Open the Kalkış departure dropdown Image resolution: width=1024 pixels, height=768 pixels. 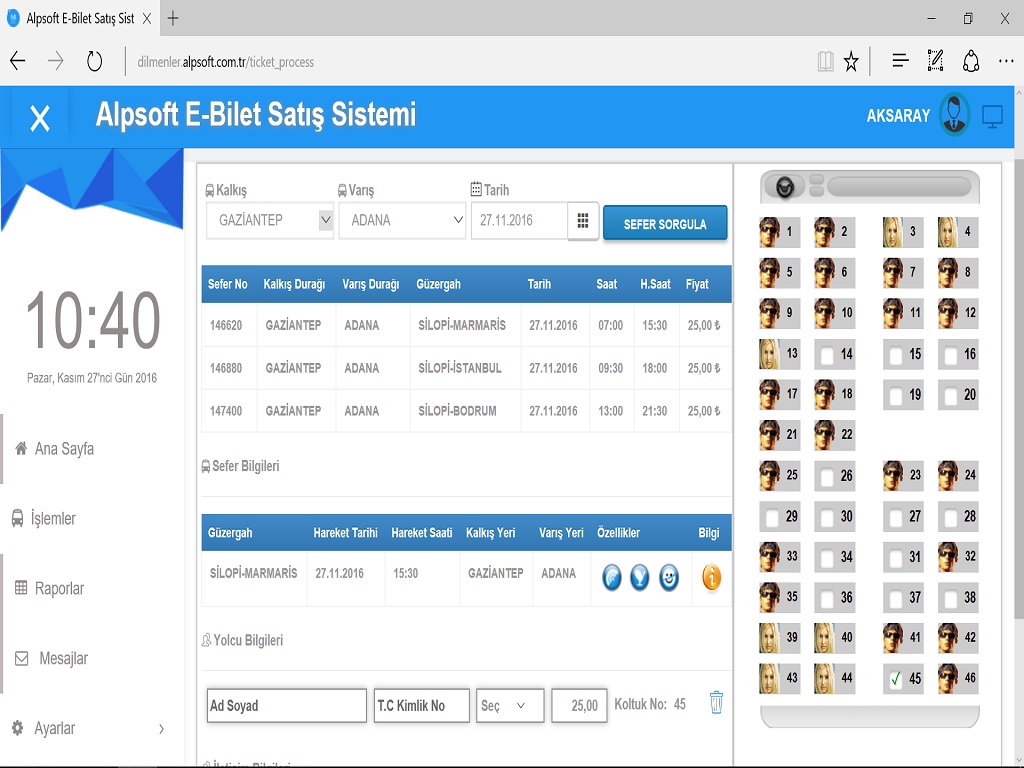click(x=270, y=221)
